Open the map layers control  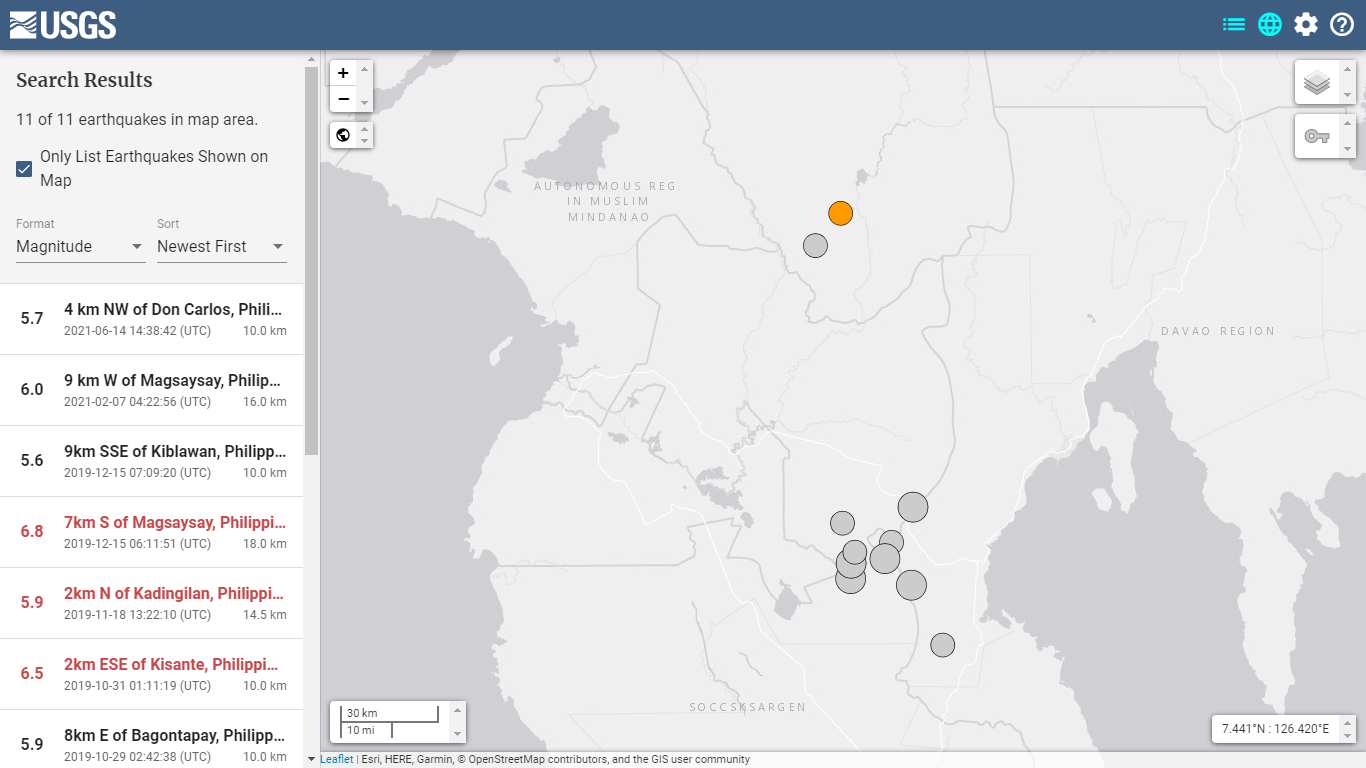tap(1317, 82)
